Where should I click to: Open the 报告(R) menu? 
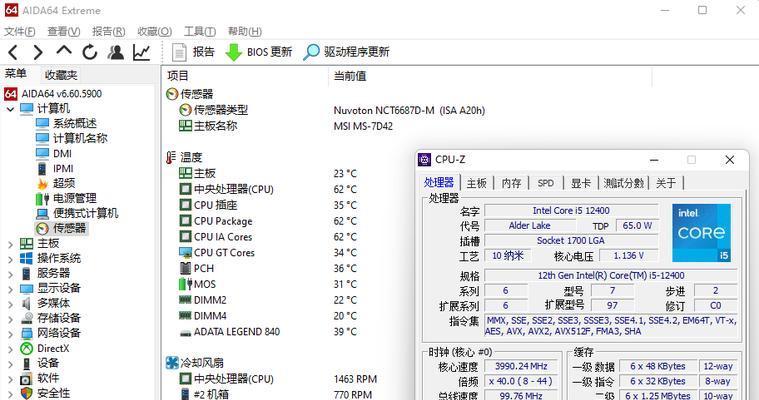point(108,31)
